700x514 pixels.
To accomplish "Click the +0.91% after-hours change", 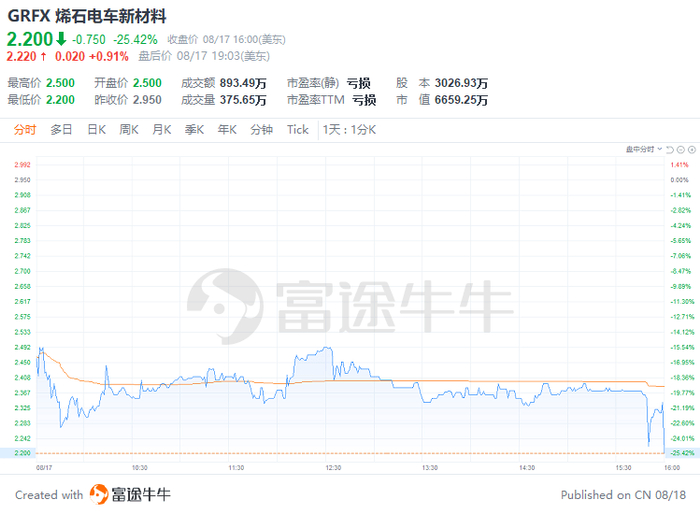I will click(x=109, y=57).
